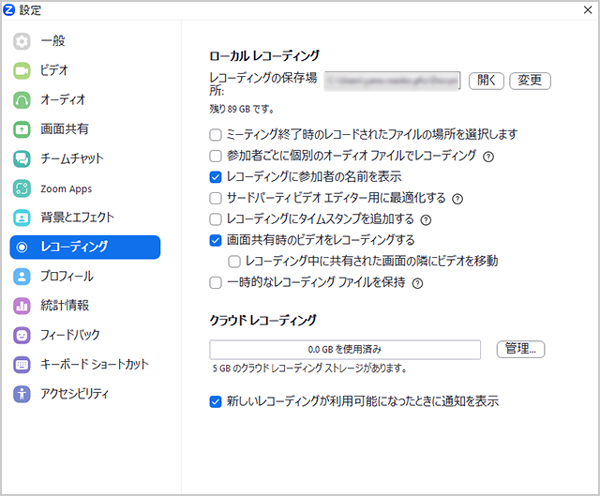
Task: Click 管理... button for cloud recording
Action: [x=520, y=349]
